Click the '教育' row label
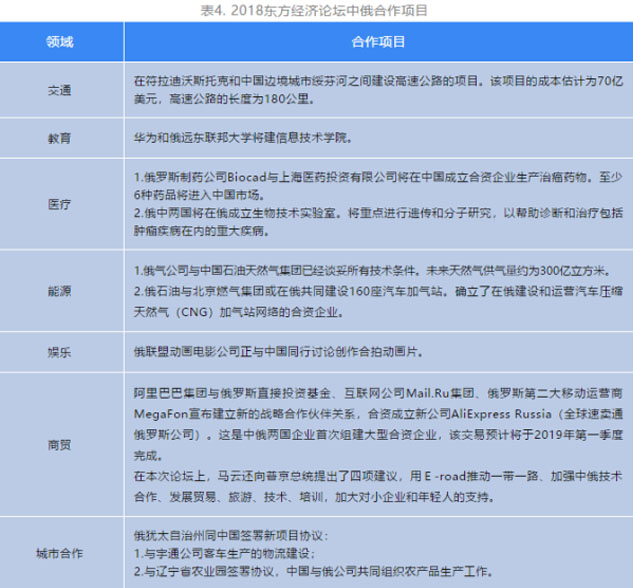 coord(60,138)
